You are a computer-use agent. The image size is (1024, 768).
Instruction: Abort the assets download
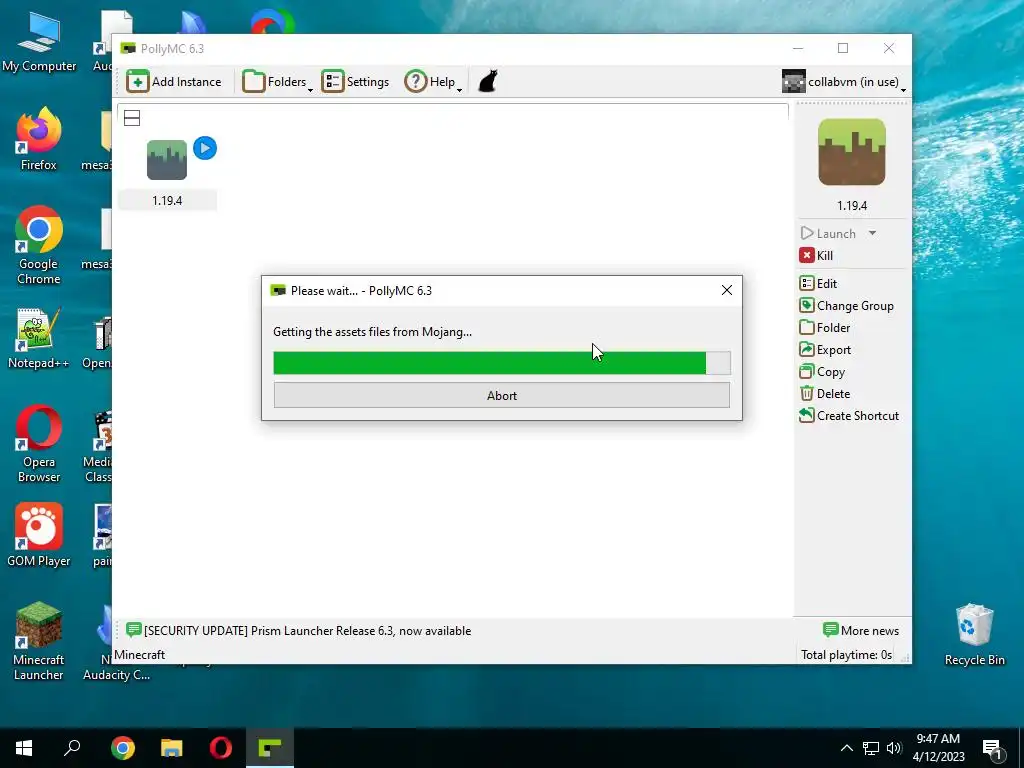(x=502, y=395)
